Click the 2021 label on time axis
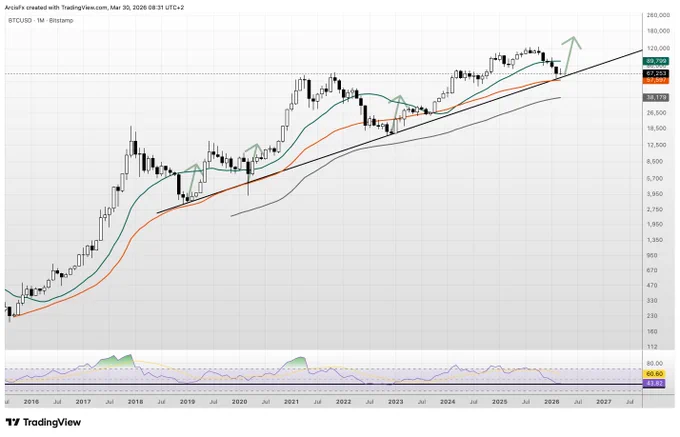Screen dimensions: 680x437 (x=291, y=402)
